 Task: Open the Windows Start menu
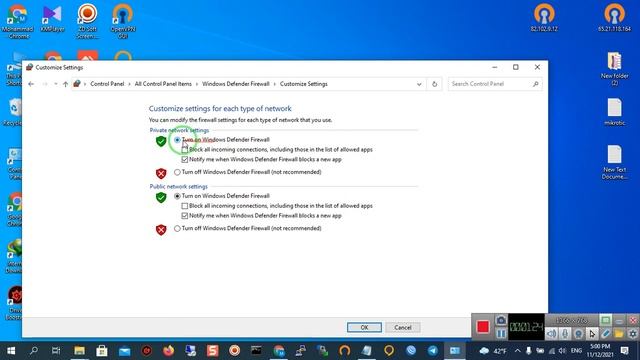(x=11, y=351)
